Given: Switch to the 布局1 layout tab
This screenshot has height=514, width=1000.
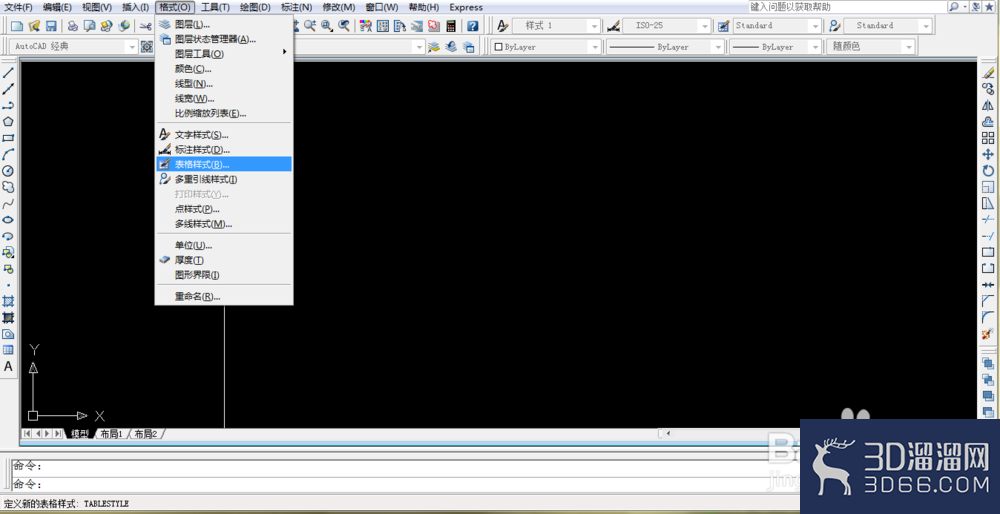Looking at the screenshot, I should tap(112, 434).
